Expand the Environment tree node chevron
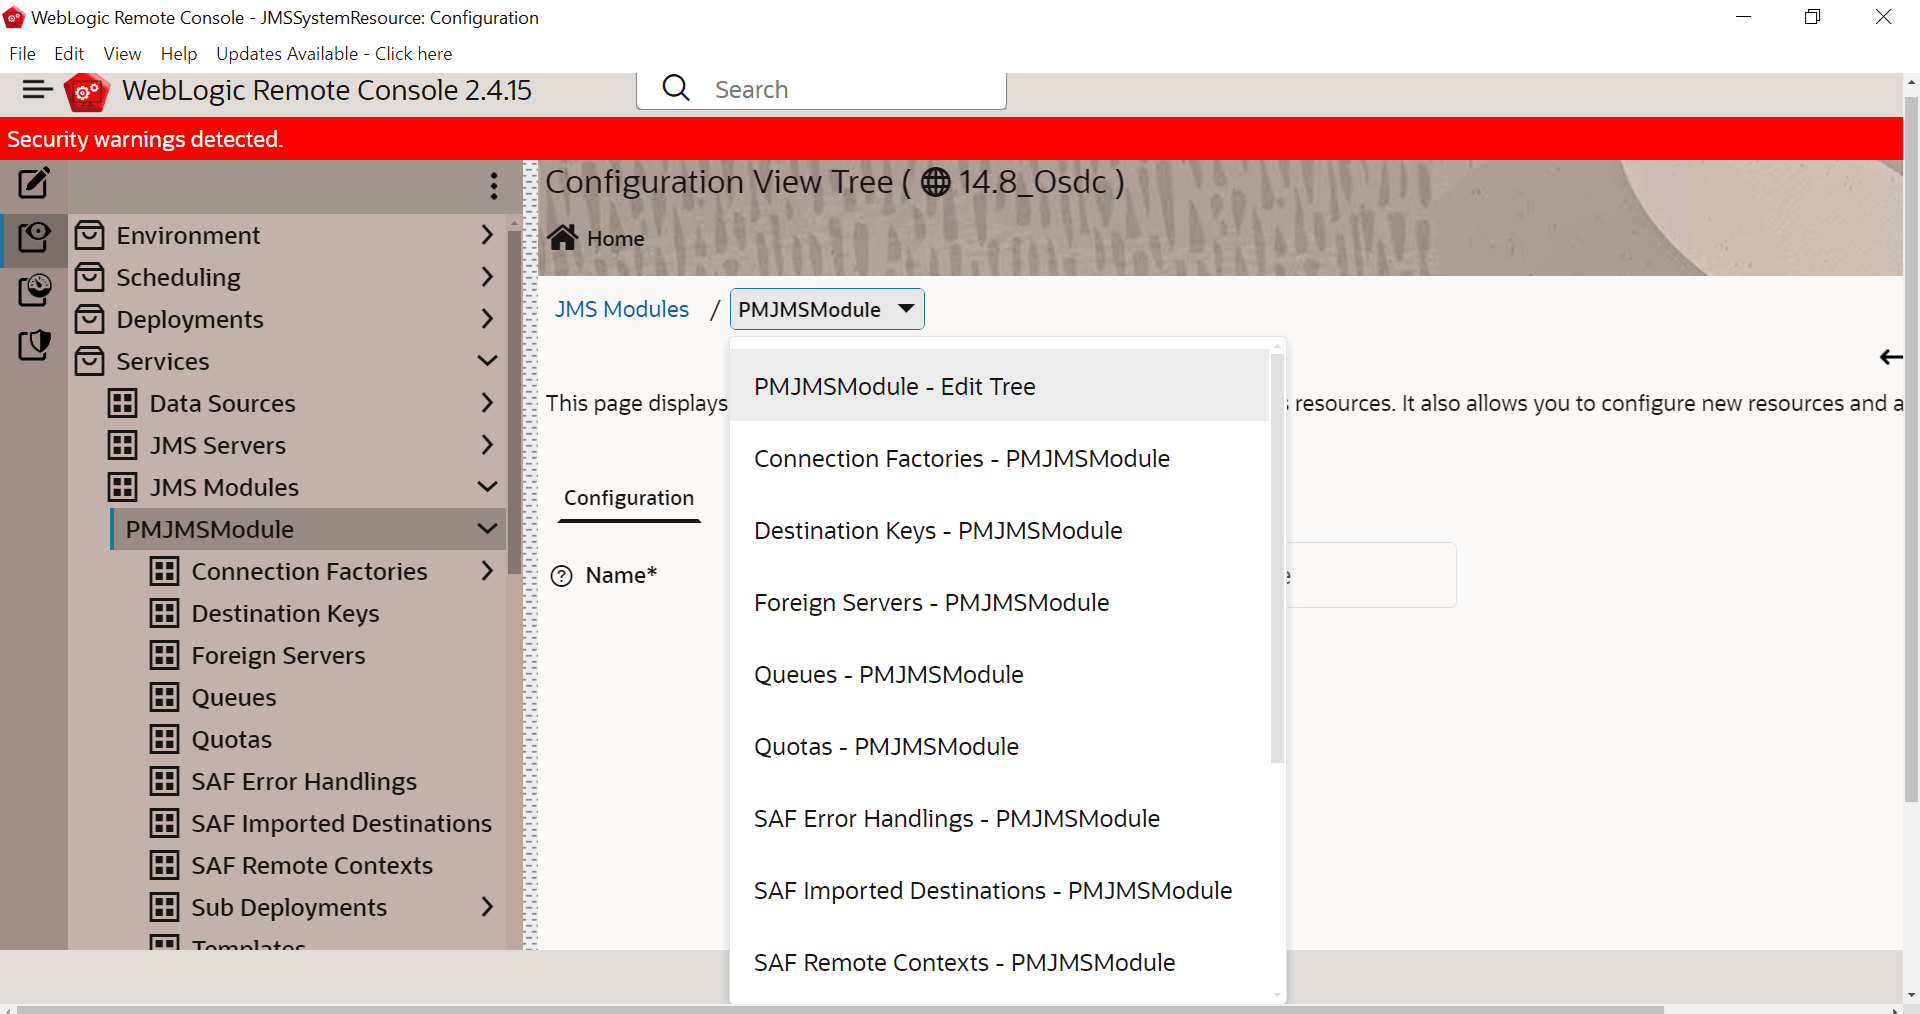The image size is (1920, 1014). (487, 235)
